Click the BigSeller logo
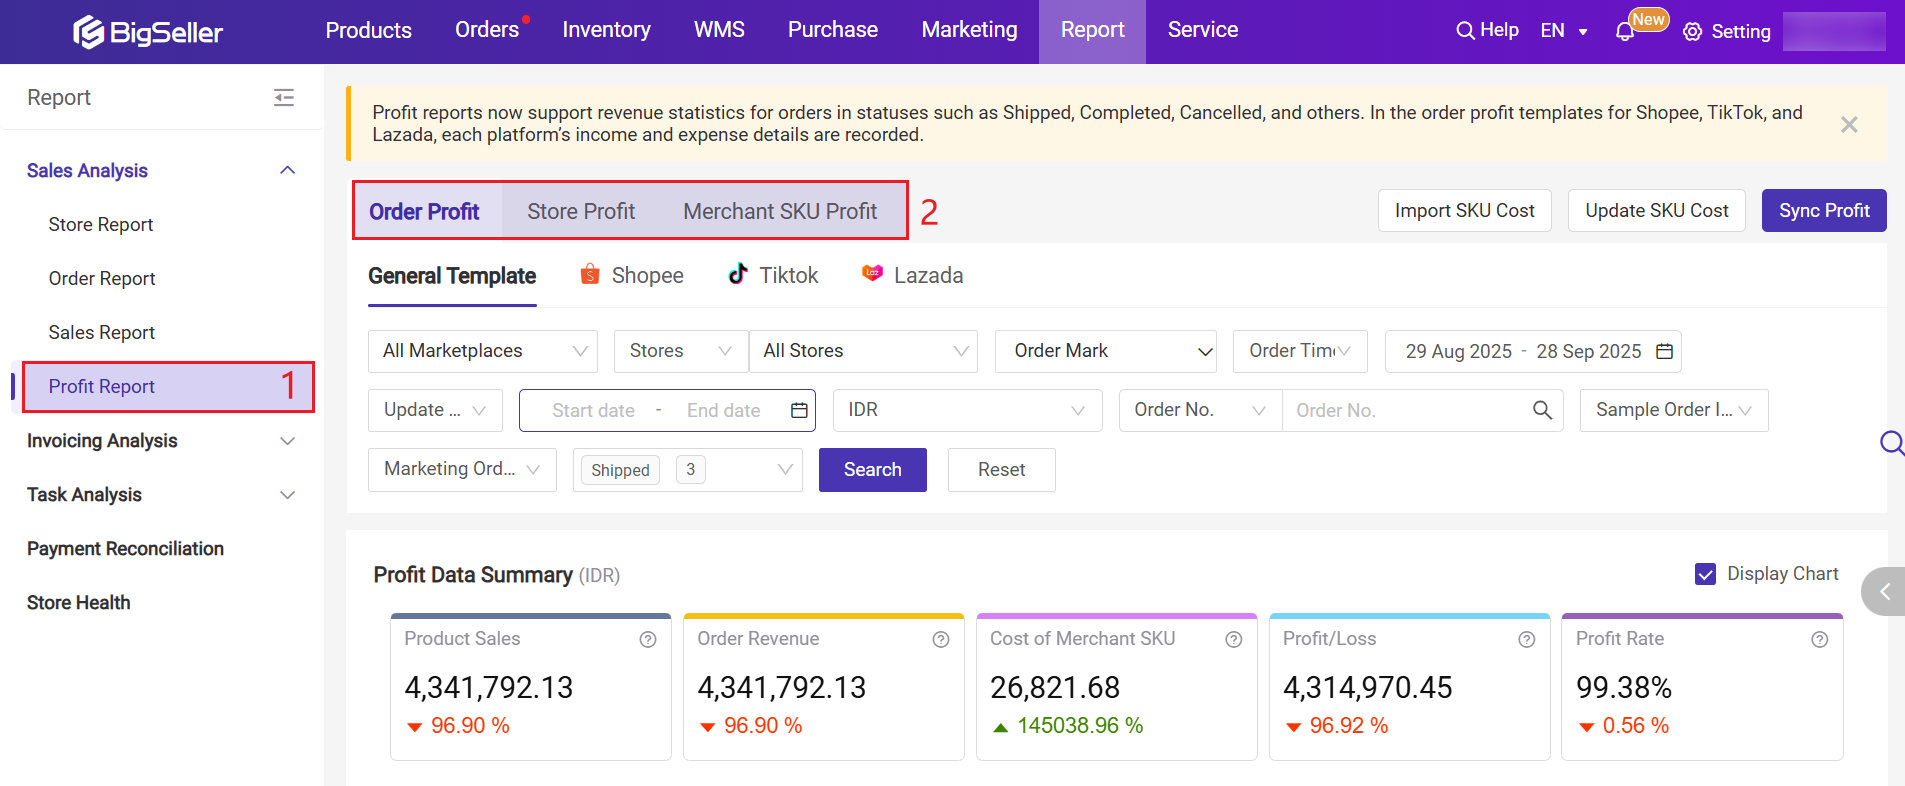Viewport: 1905px width, 786px height. (148, 32)
